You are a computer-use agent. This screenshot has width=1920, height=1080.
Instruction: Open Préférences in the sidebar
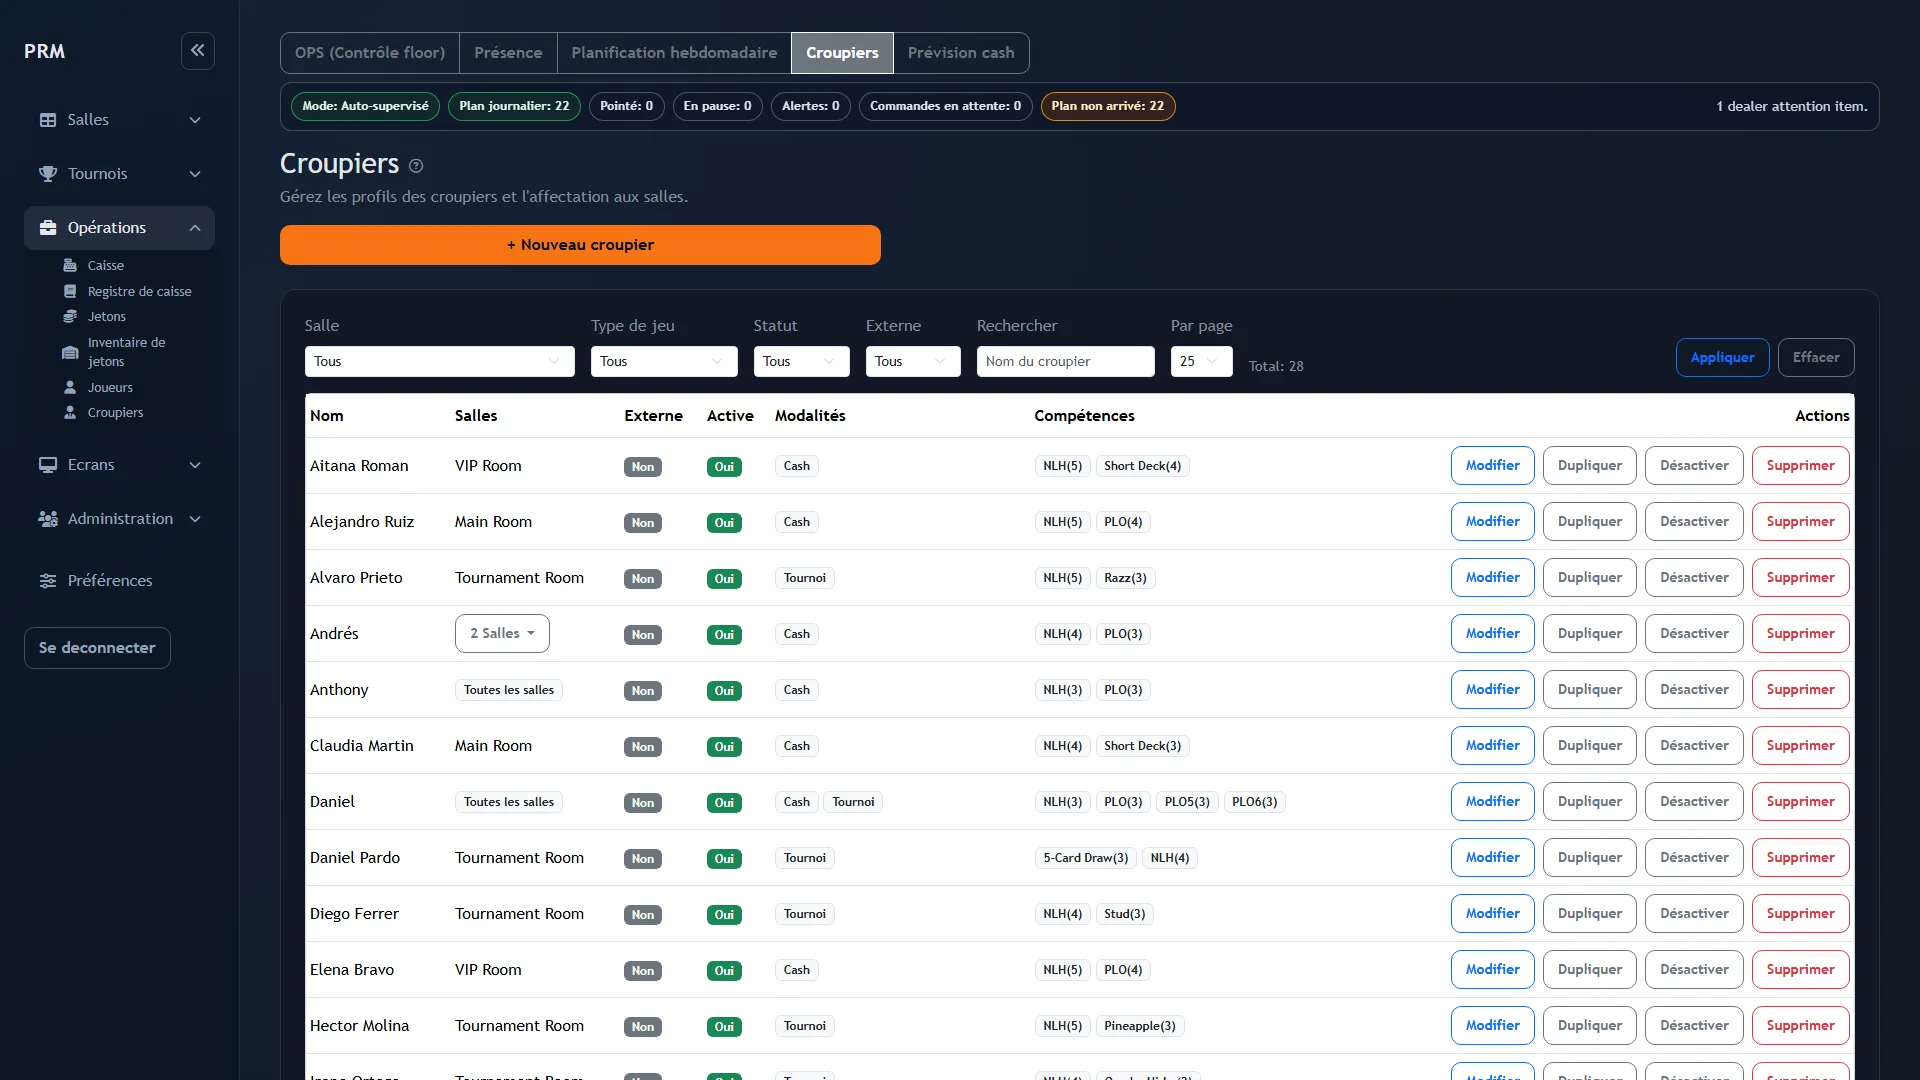110,581
